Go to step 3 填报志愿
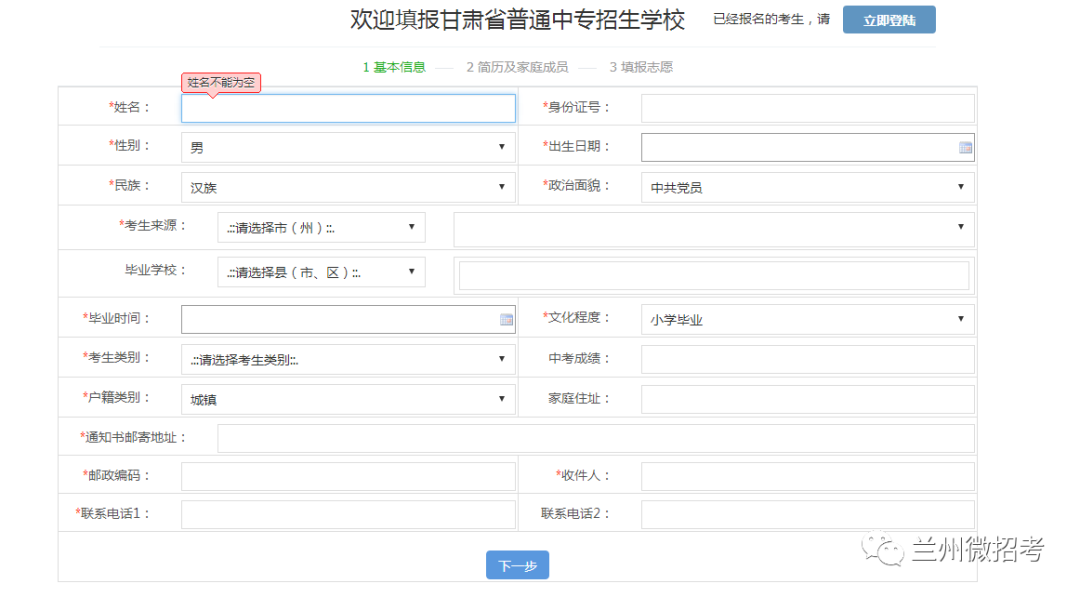1080x597 pixels. 640,67
